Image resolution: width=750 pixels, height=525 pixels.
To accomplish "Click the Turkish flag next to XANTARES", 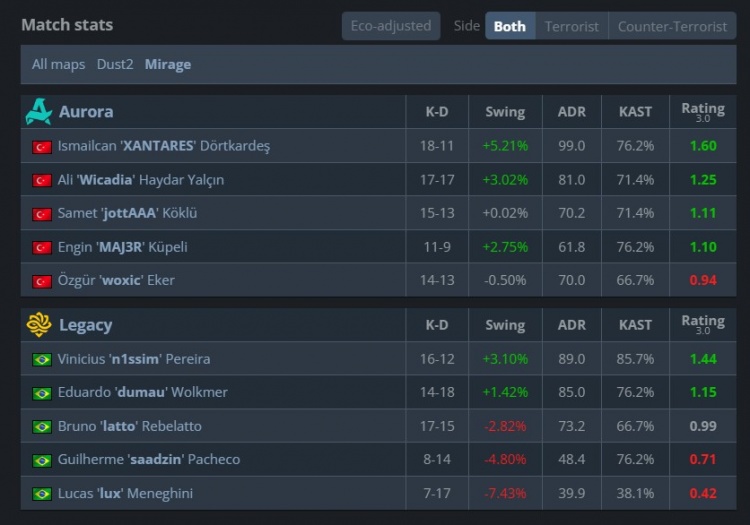I will tap(42, 146).
